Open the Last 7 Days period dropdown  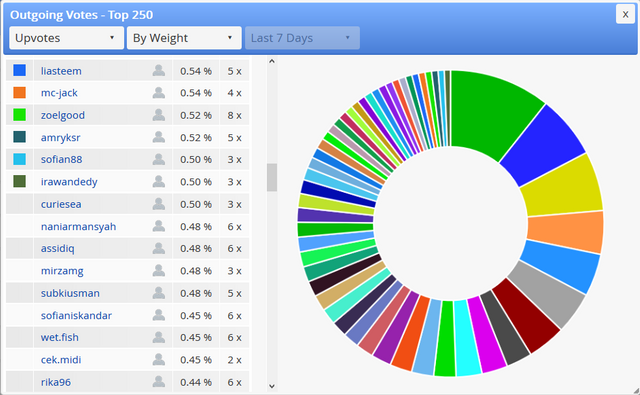tap(302, 38)
